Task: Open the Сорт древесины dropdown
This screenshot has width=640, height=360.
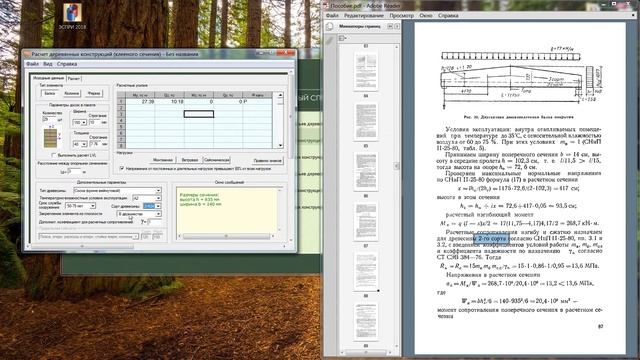Action: pos(152,206)
